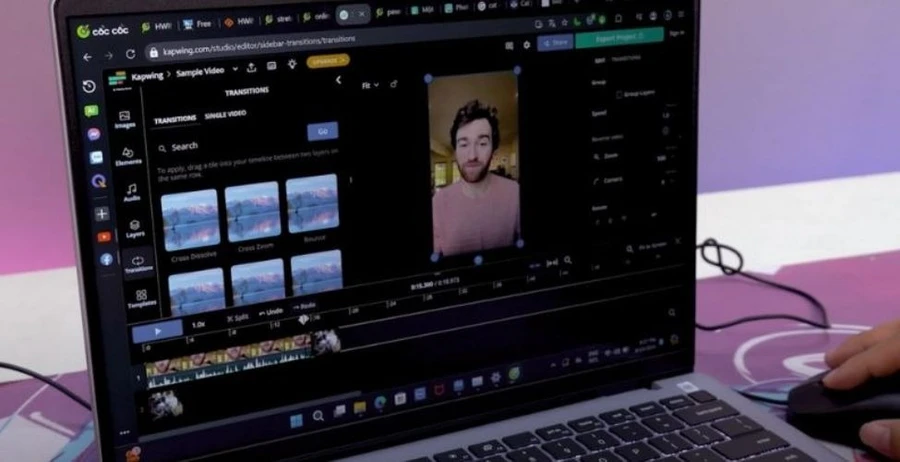This screenshot has width=900, height=462.
Task: Open Zalo in the browser sidebar
Action: (x=96, y=157)
